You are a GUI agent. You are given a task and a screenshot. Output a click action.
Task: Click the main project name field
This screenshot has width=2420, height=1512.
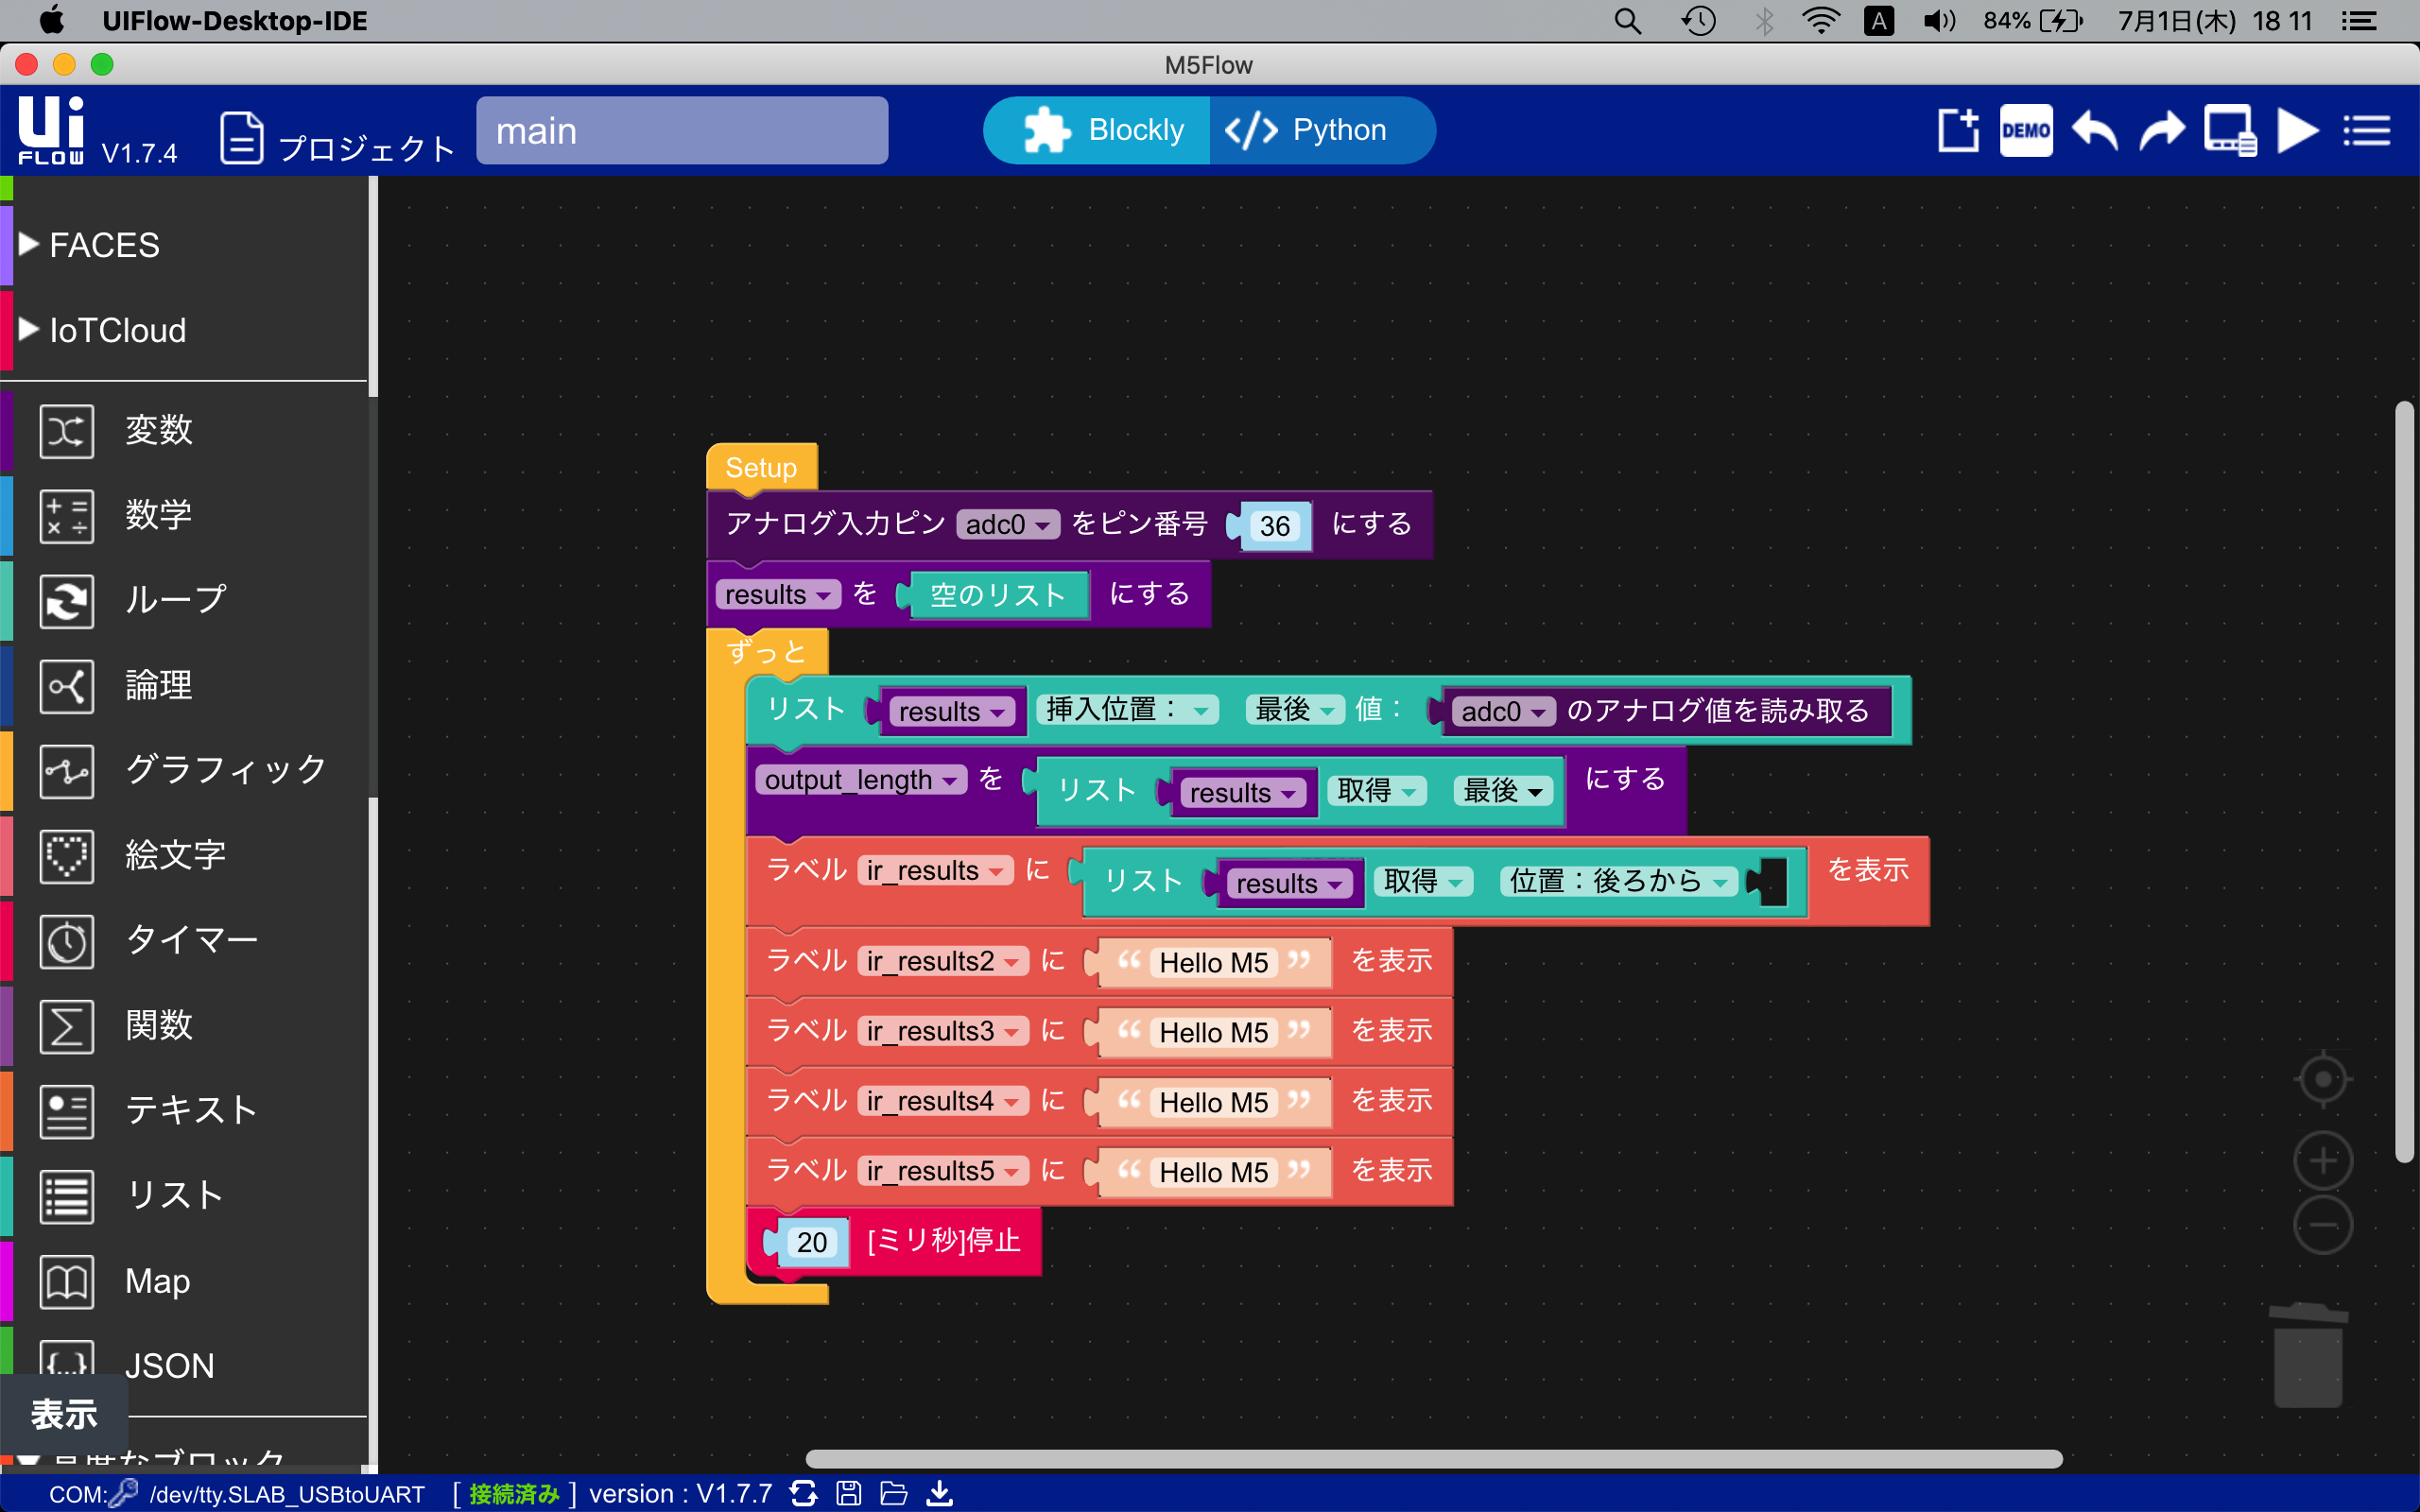pyautogui.click(x=681, y=131)
